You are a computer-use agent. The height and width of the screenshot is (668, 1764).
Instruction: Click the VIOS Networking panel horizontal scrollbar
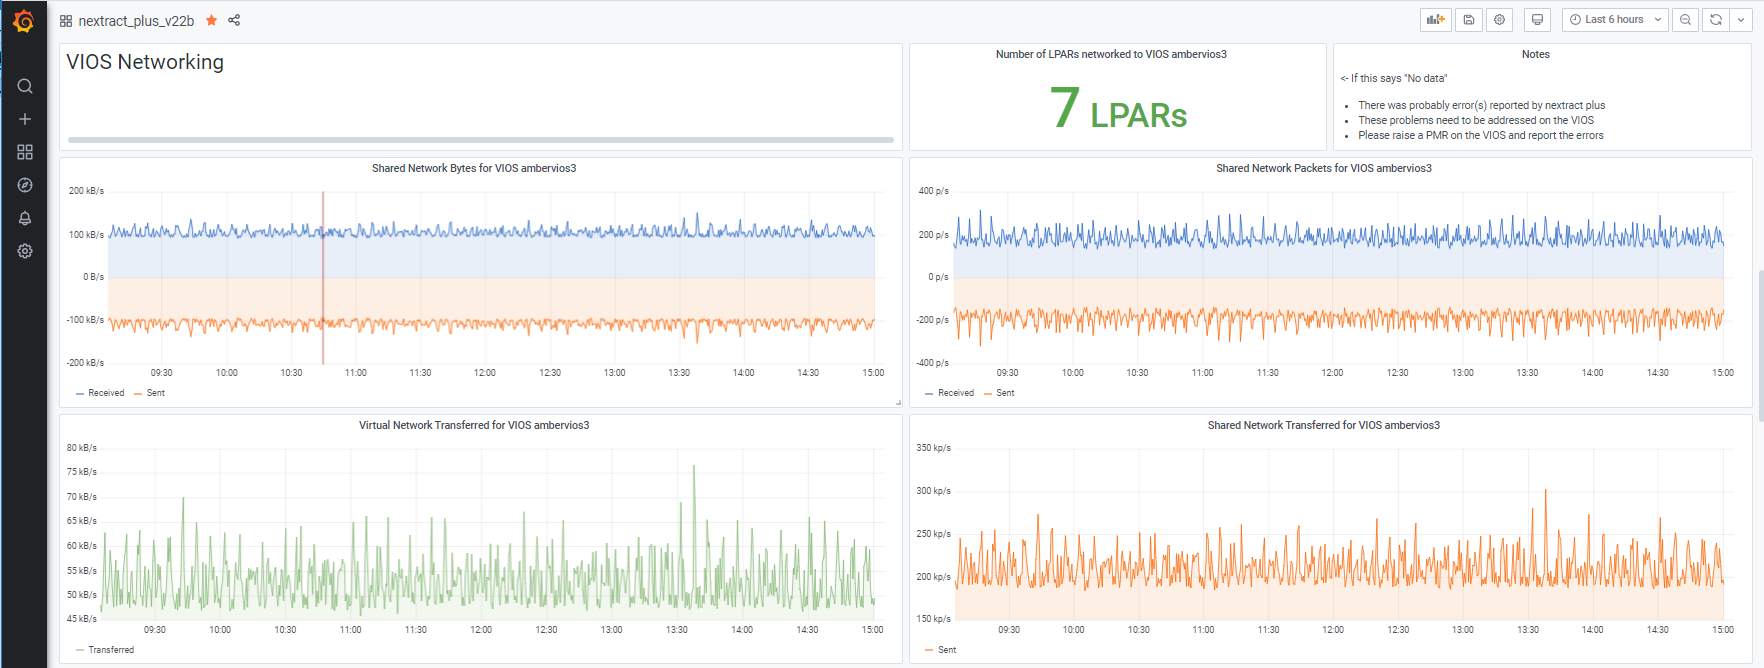[x=480, y=140]
